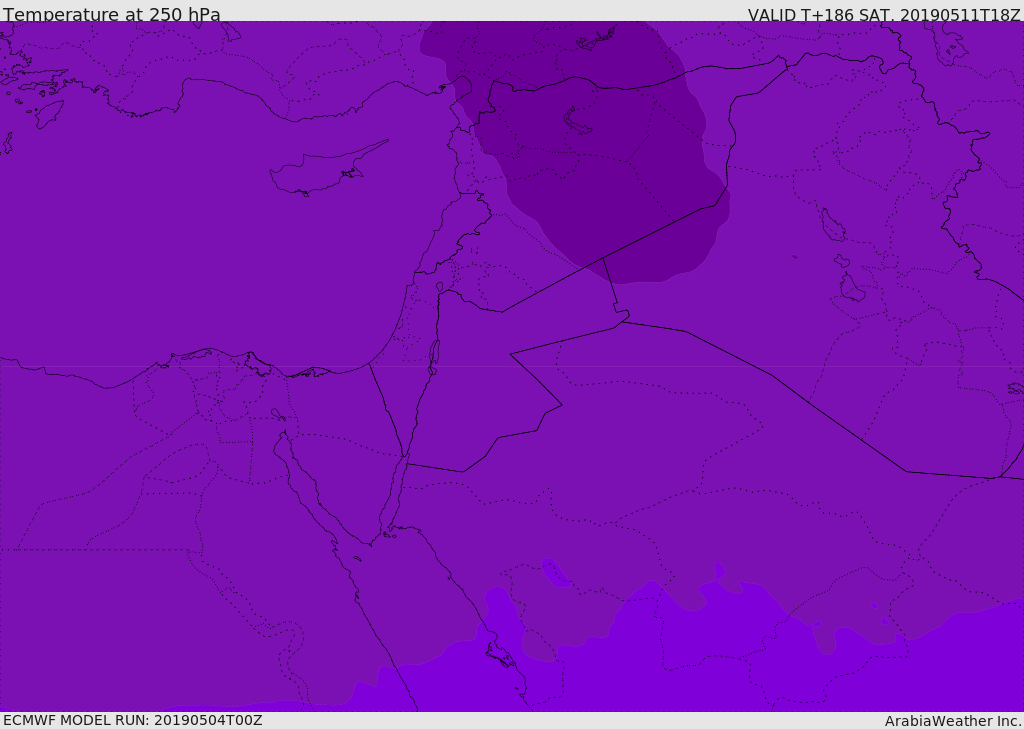
Task: Click the 'ECMWF MODEL RUN: 20190504T00Z' text
Action: [133, 720]
